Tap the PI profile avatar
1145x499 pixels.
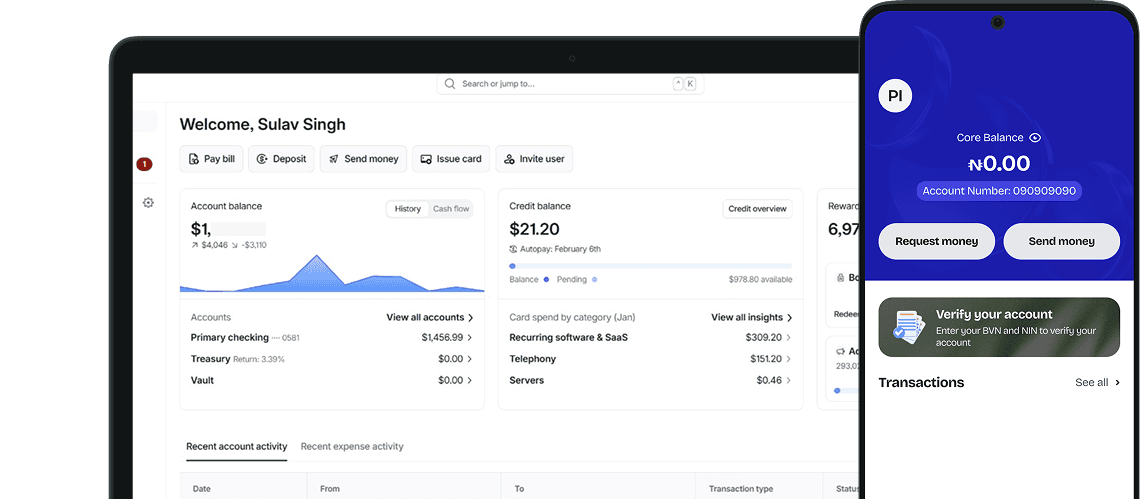(895, 96)
